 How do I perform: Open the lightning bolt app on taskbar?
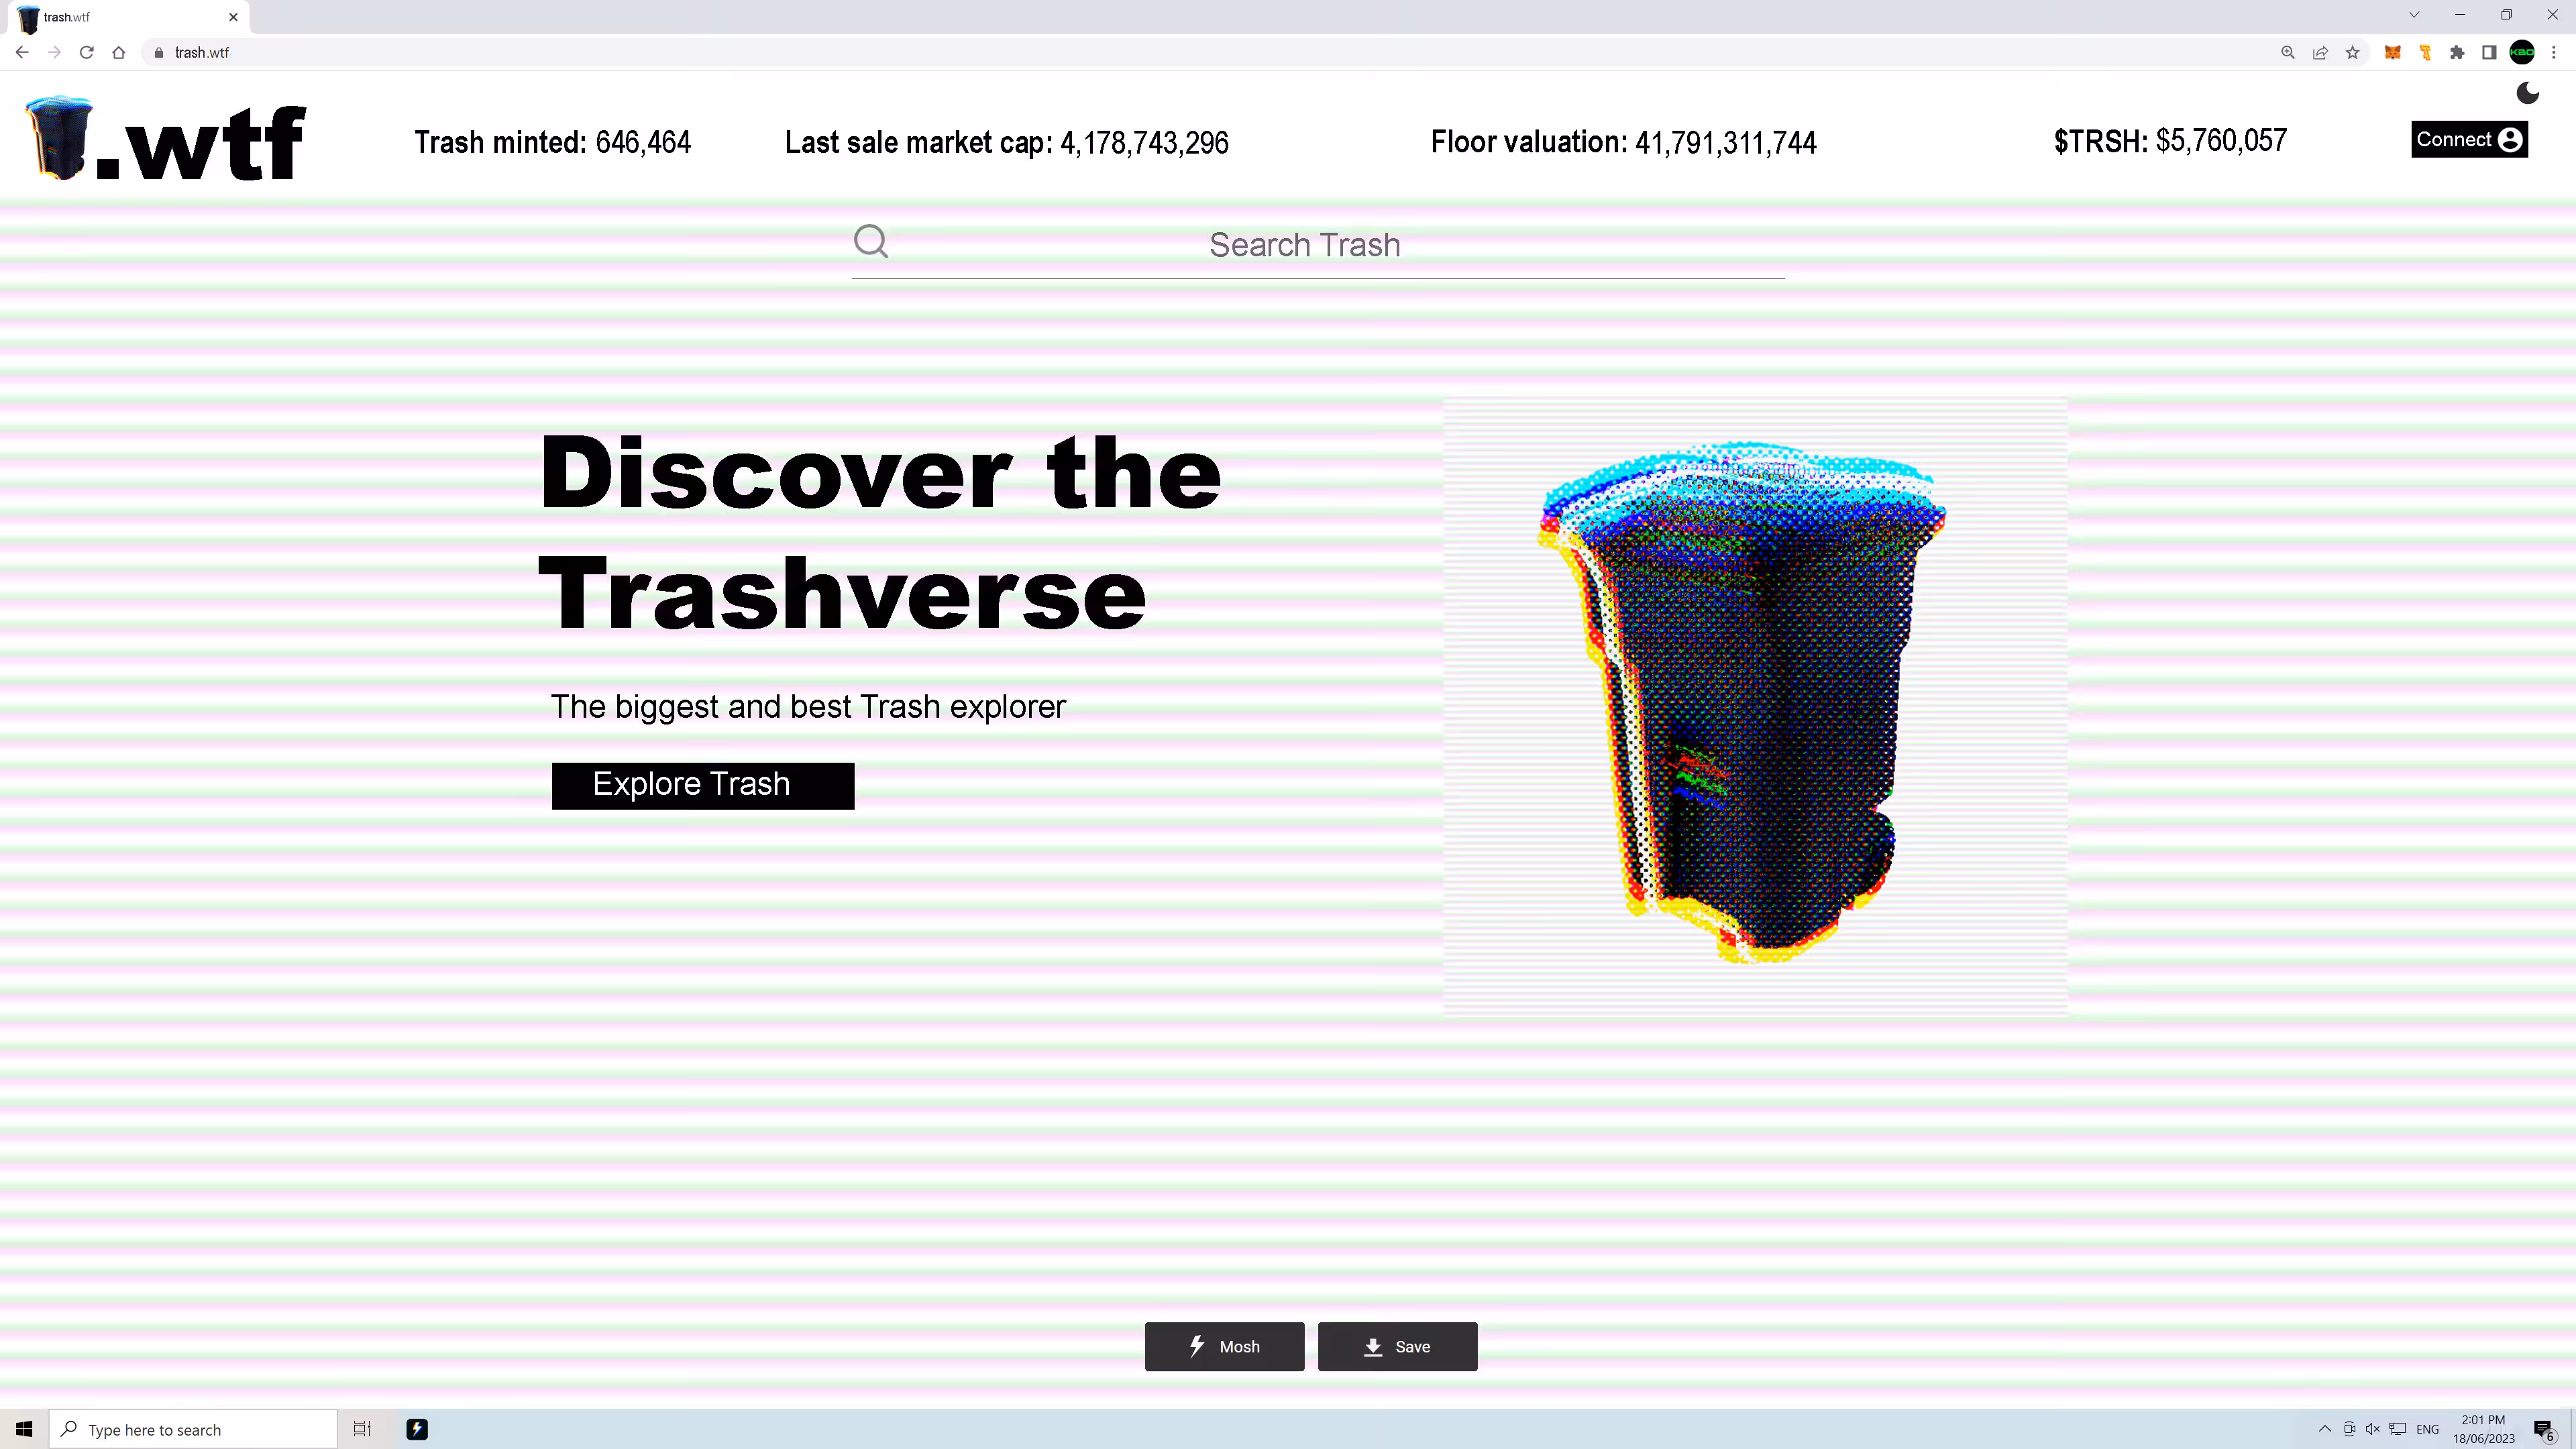[x=417, y=1429]
